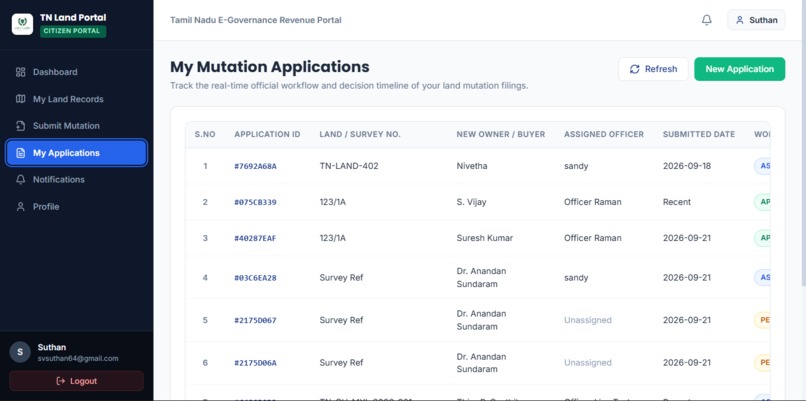Click the My Mutation Applications heading

point(270,67)
